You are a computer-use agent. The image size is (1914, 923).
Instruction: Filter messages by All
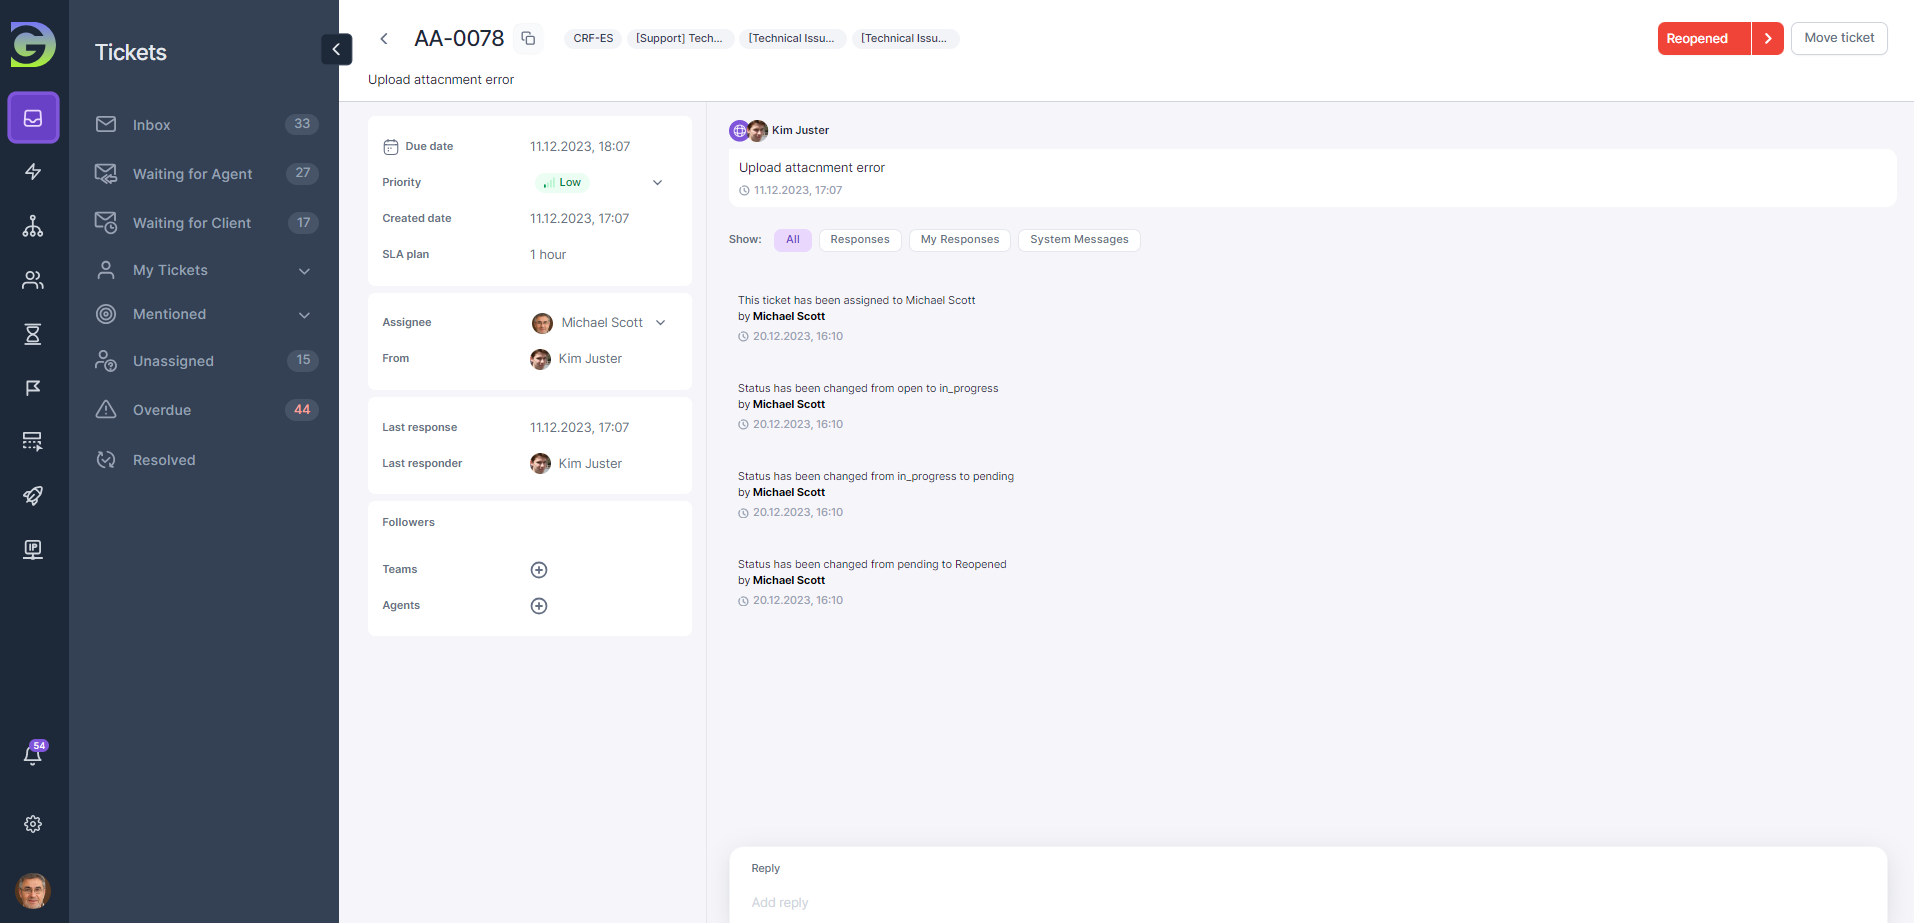pos(792,240)
